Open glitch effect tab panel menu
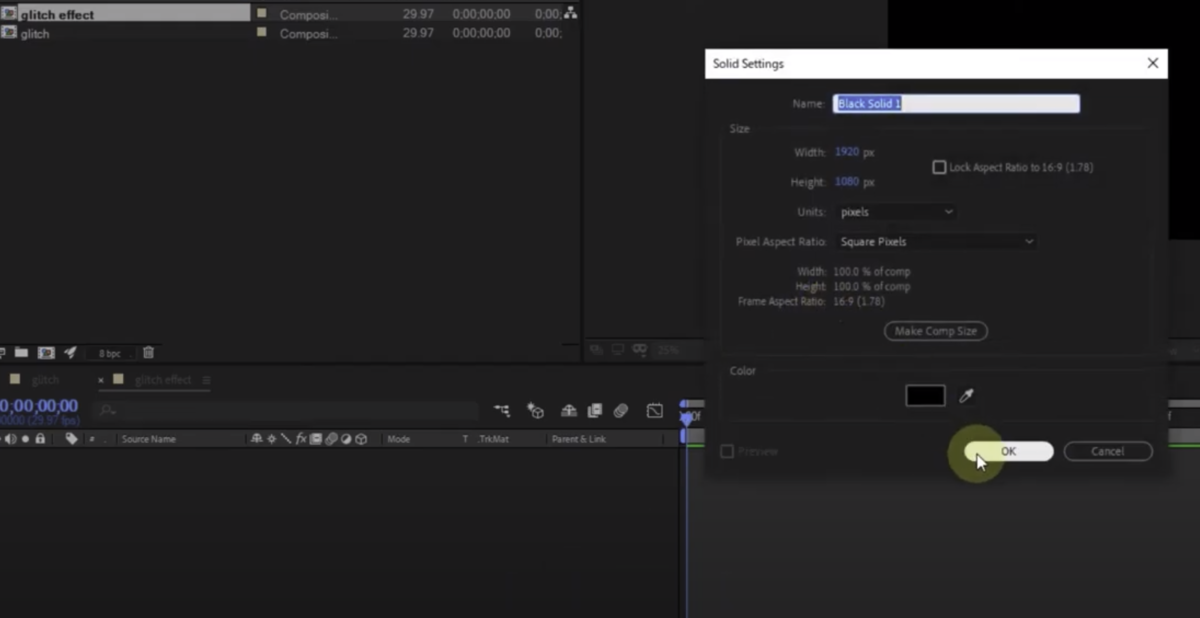The image size is (1200, 618). [207, 380]
